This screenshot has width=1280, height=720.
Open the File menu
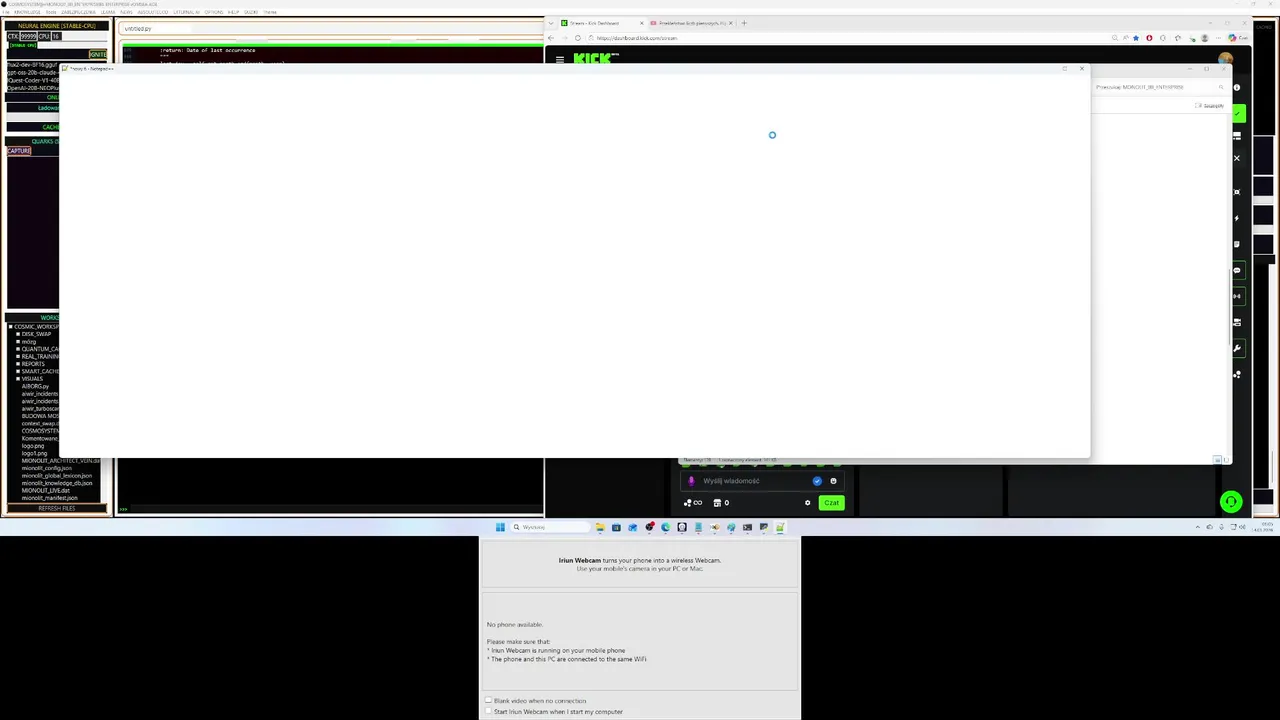pos(6,12)
